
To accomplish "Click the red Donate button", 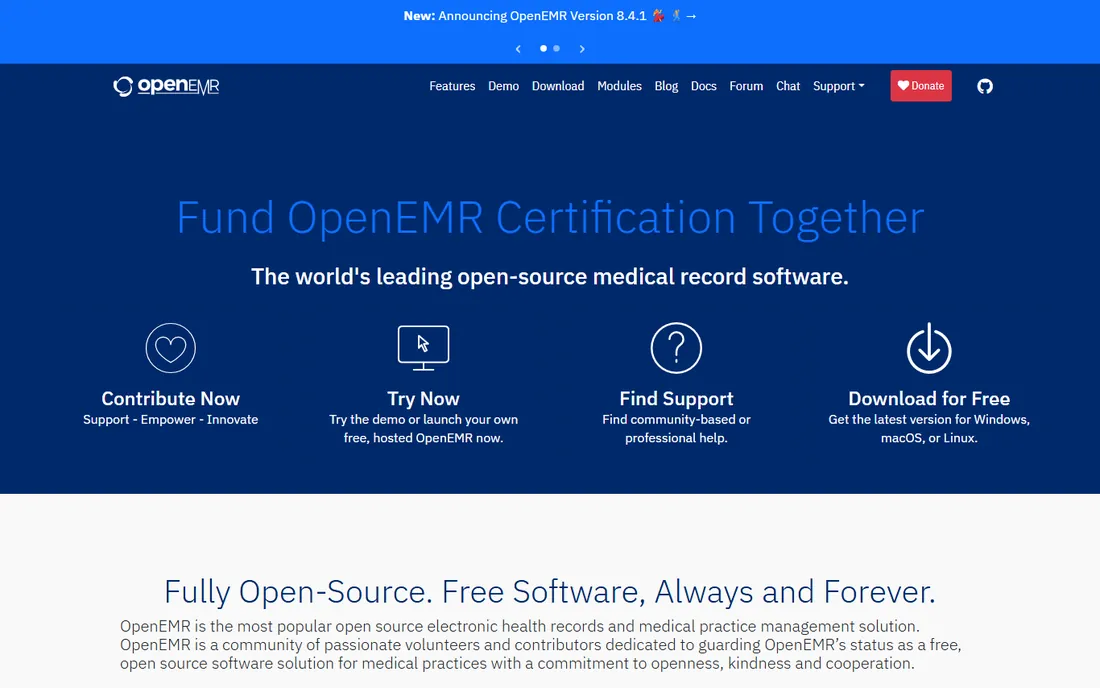I will coord(921,86).
